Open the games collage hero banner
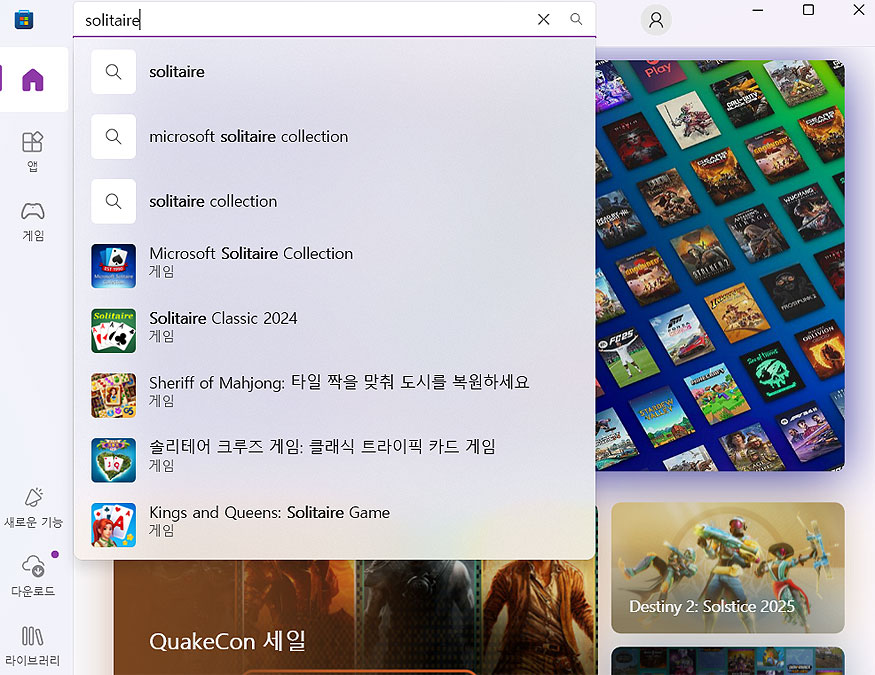875x675 pixels. coord(720,265)
